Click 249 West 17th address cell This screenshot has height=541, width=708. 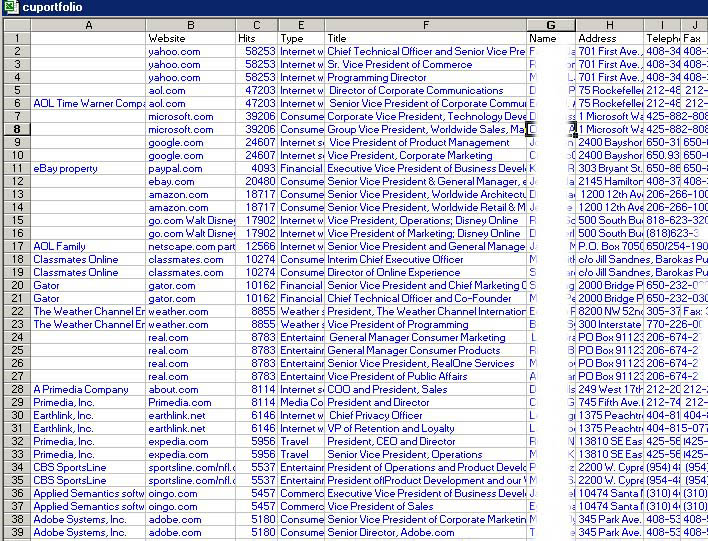coord(610,389)
